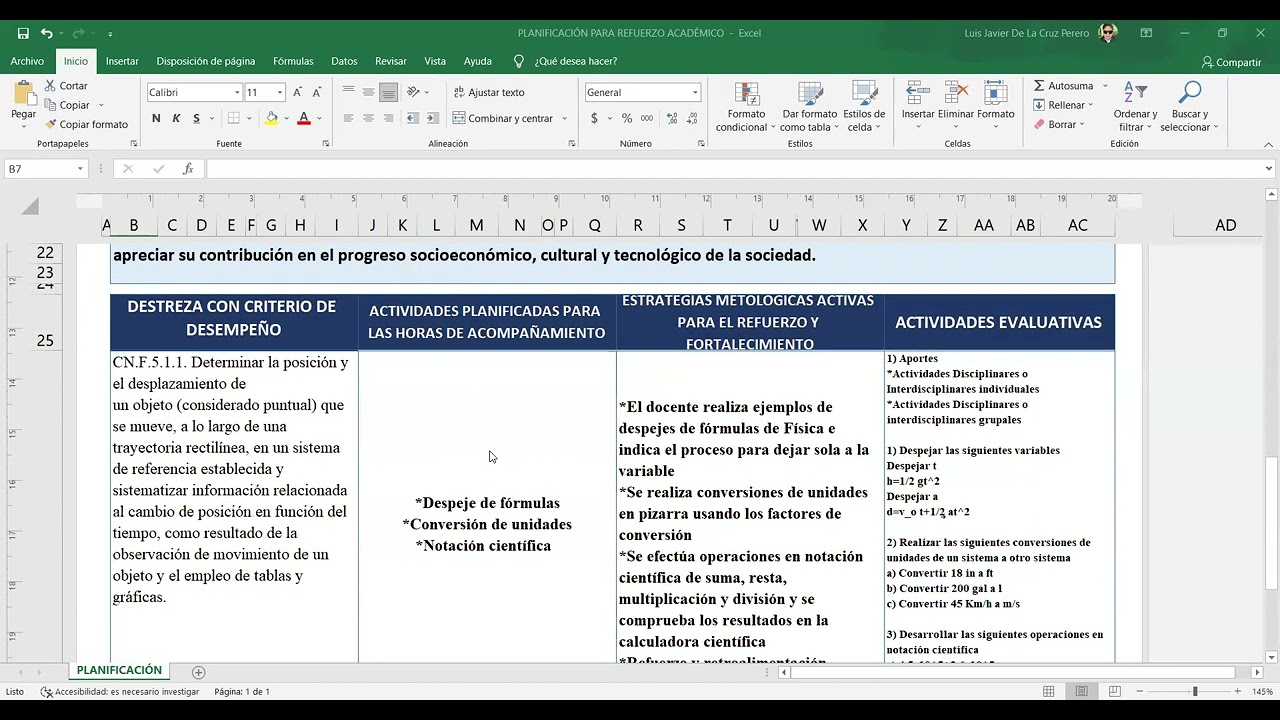
Task: Click the Accesibilidad: es necesario investigar status
Action: pos(119,691)
